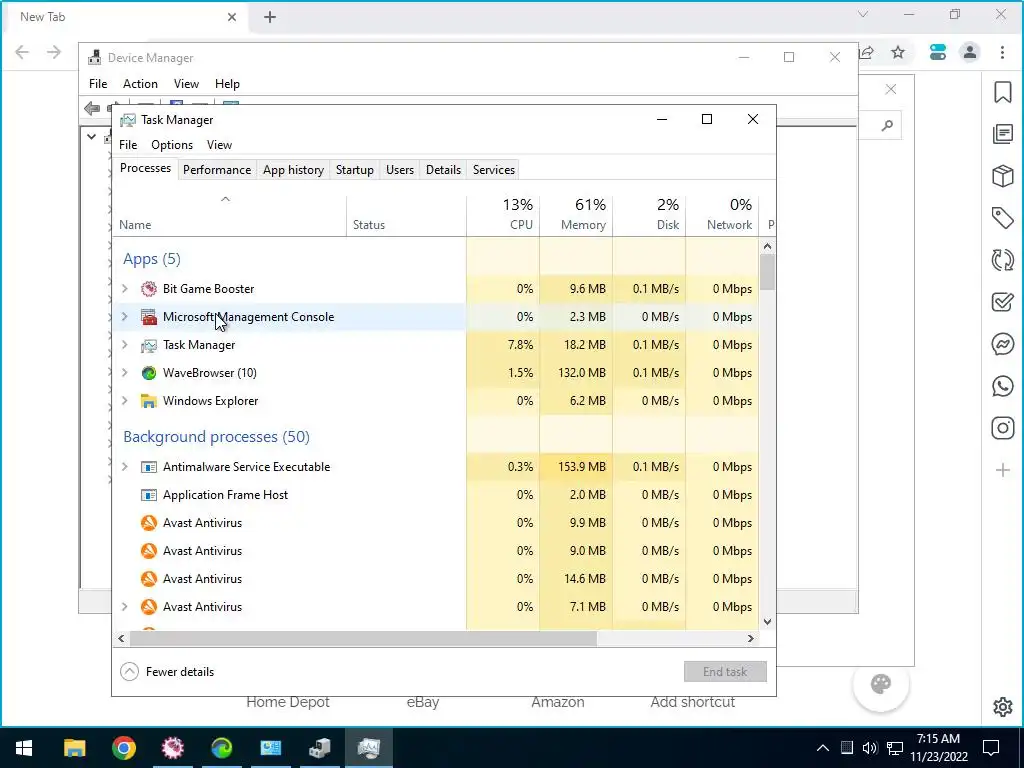Expand the Task Manager process row
This screenshot has width=1024, height=768.
(x=125, y=344)
